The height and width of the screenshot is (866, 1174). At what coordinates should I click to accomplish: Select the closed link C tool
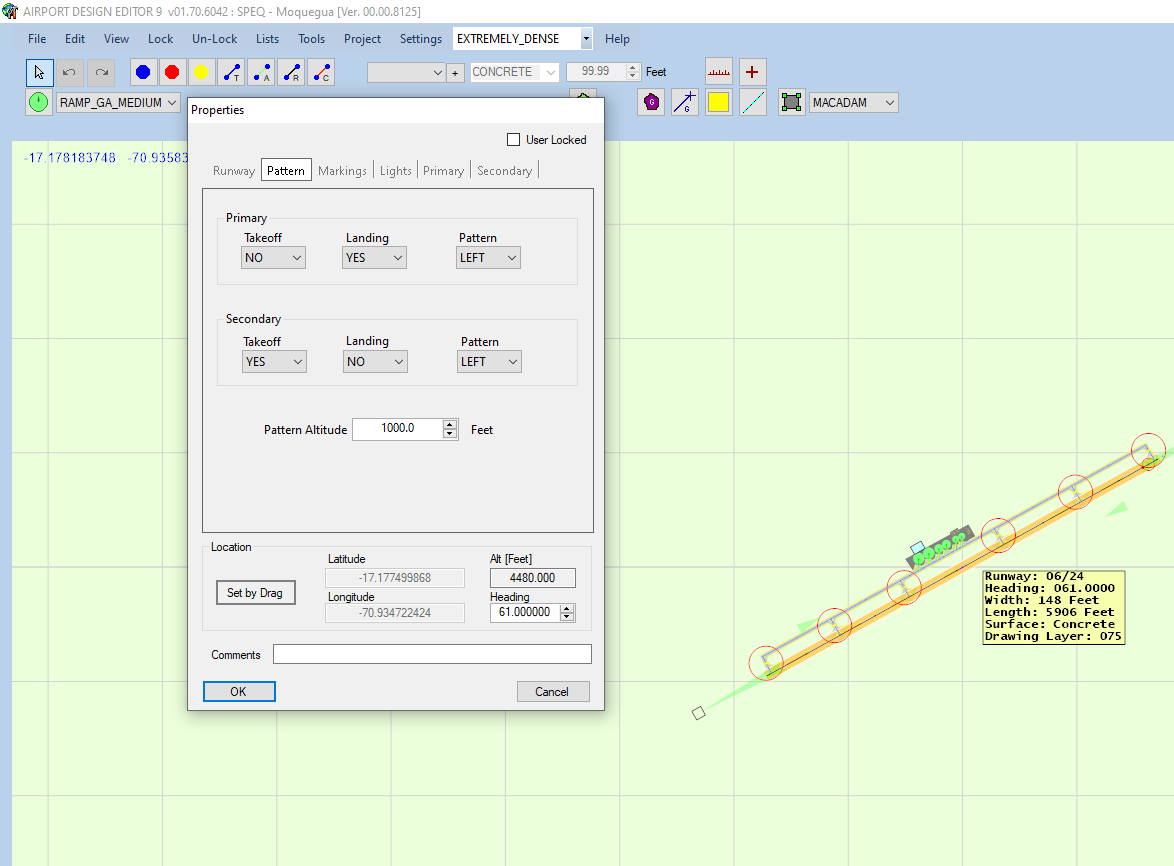click(x=321, y=73)
